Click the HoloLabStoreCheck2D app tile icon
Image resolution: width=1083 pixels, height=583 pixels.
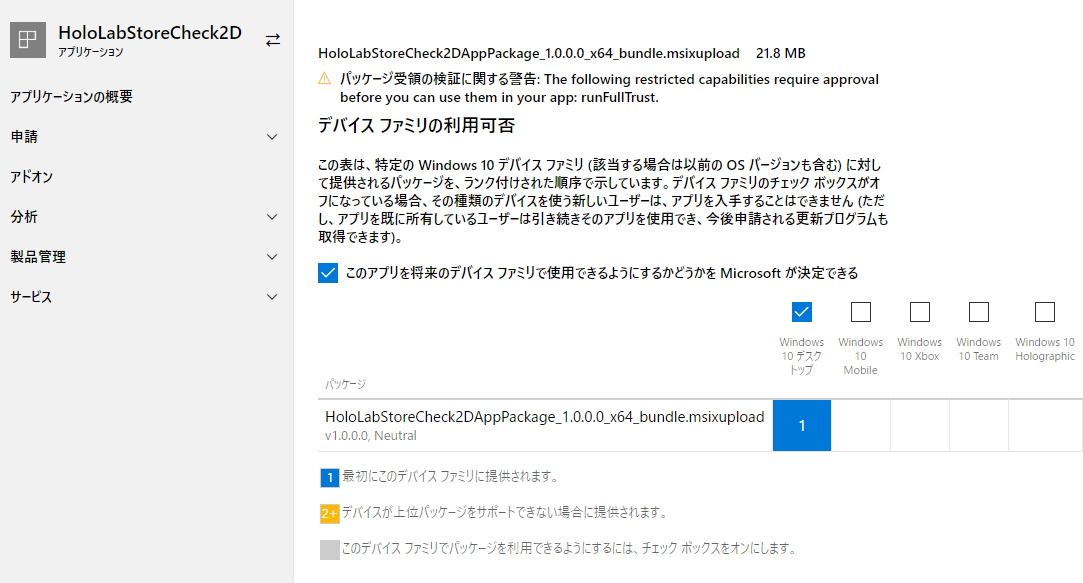pos(28,39)
